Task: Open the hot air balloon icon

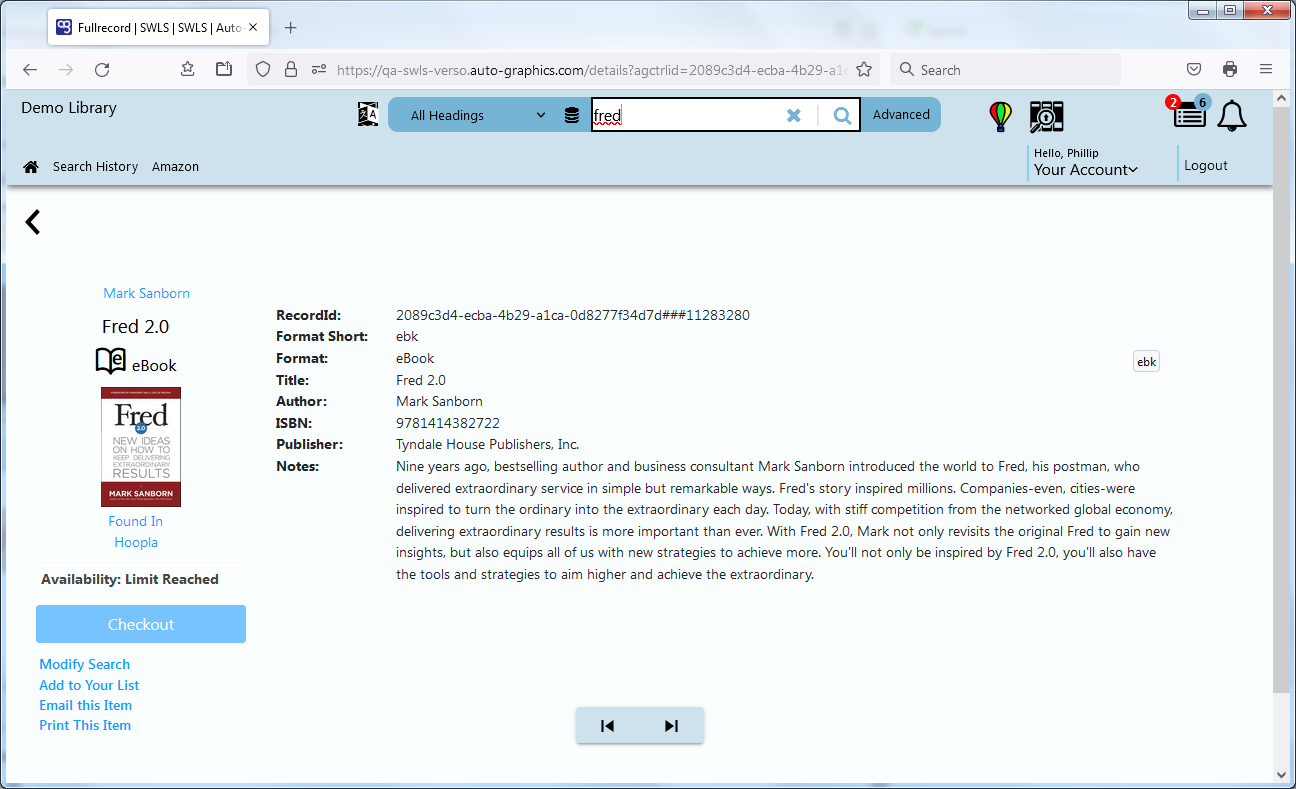Action: 1001,116
